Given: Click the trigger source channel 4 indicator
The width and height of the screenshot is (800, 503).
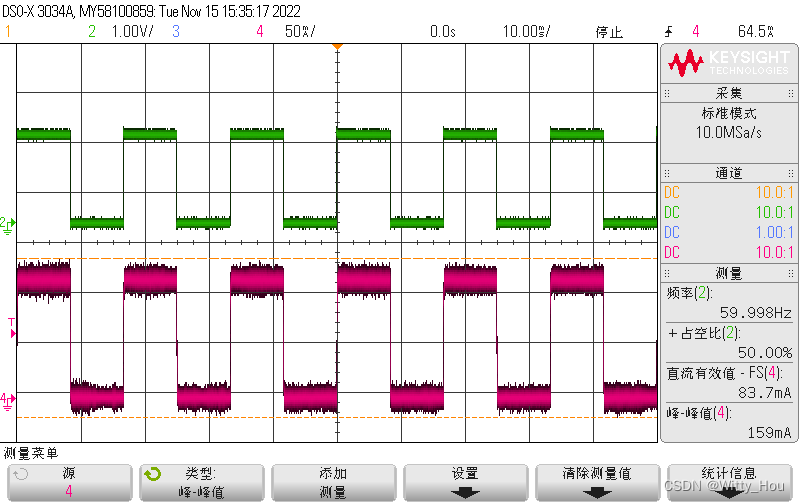Looking at the screenshot, I should pyautogui.click(x=695, y=31).
